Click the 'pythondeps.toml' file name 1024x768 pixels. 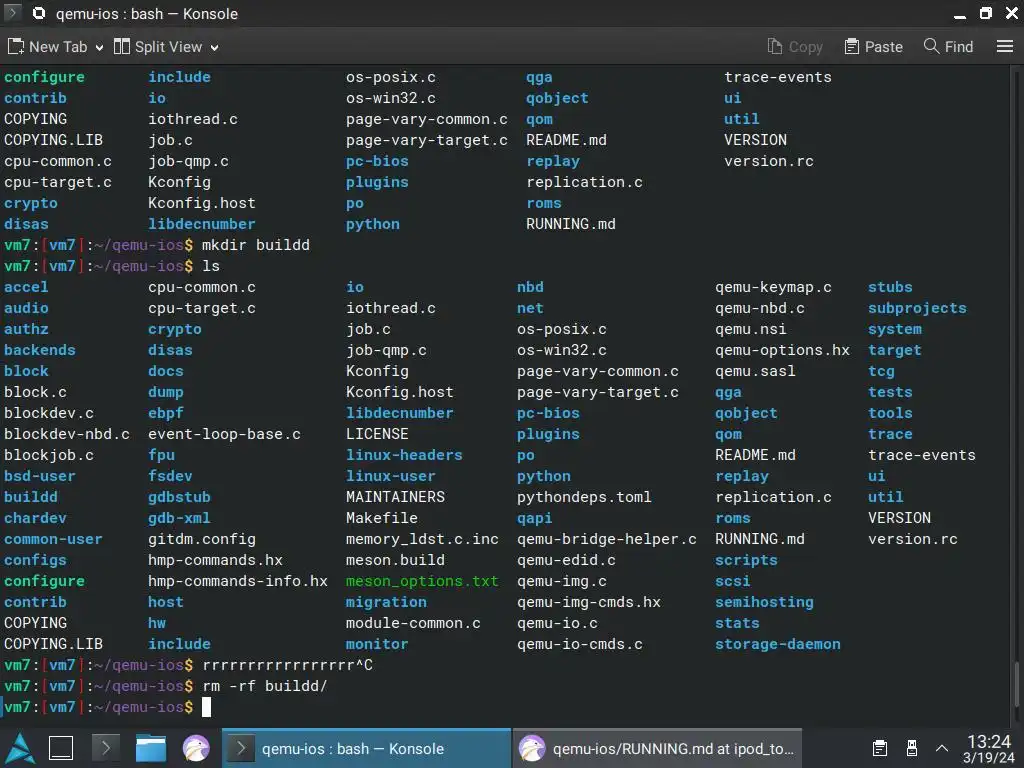pyautogui.click(x=584, y=497)
